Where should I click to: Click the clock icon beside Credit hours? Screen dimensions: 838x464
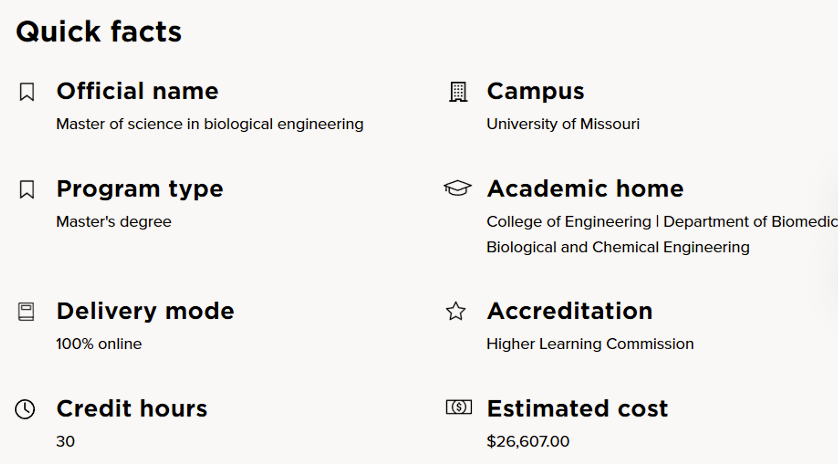26,409
